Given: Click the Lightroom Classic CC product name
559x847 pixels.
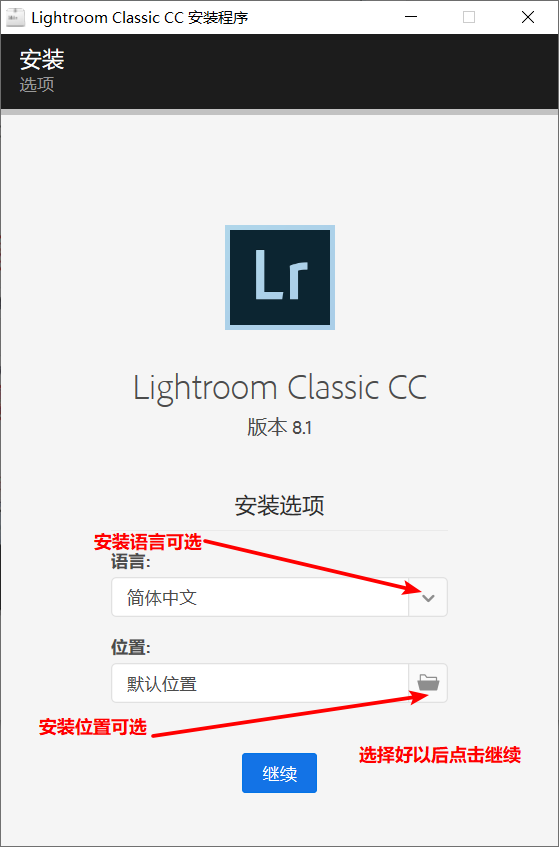Looking at the screenshot, I should click(x=280, y=387).
